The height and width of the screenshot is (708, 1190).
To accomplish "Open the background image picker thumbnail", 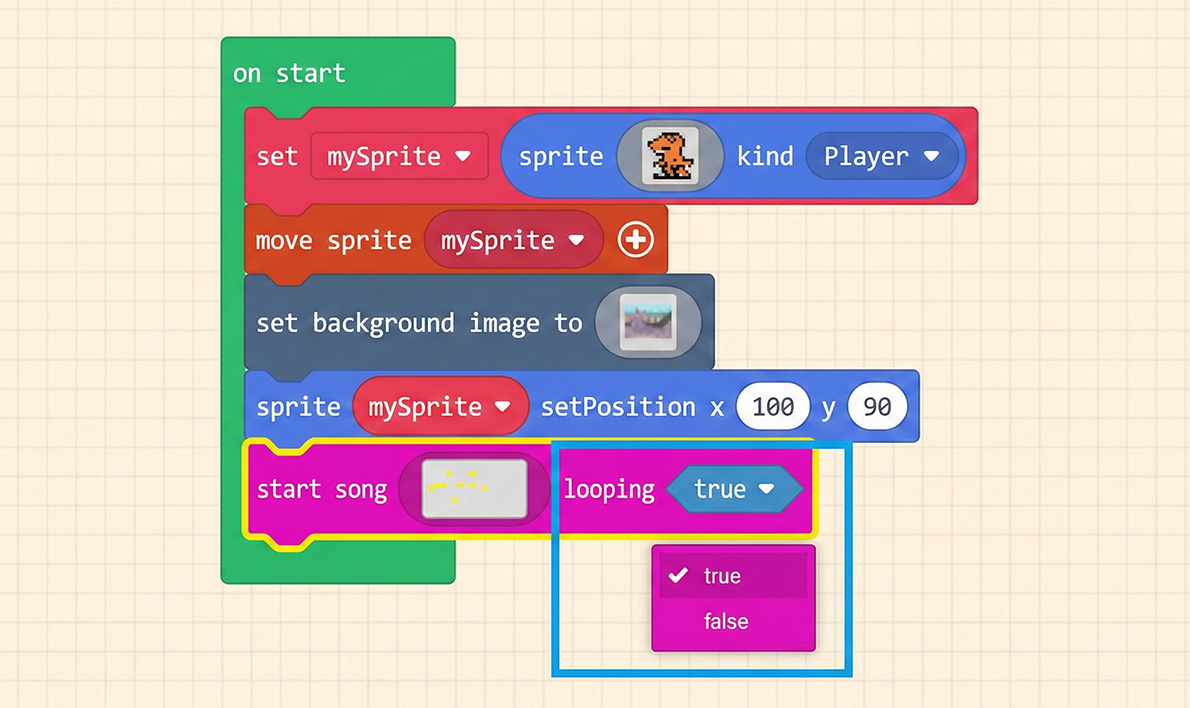I will (x=647, y=323).
